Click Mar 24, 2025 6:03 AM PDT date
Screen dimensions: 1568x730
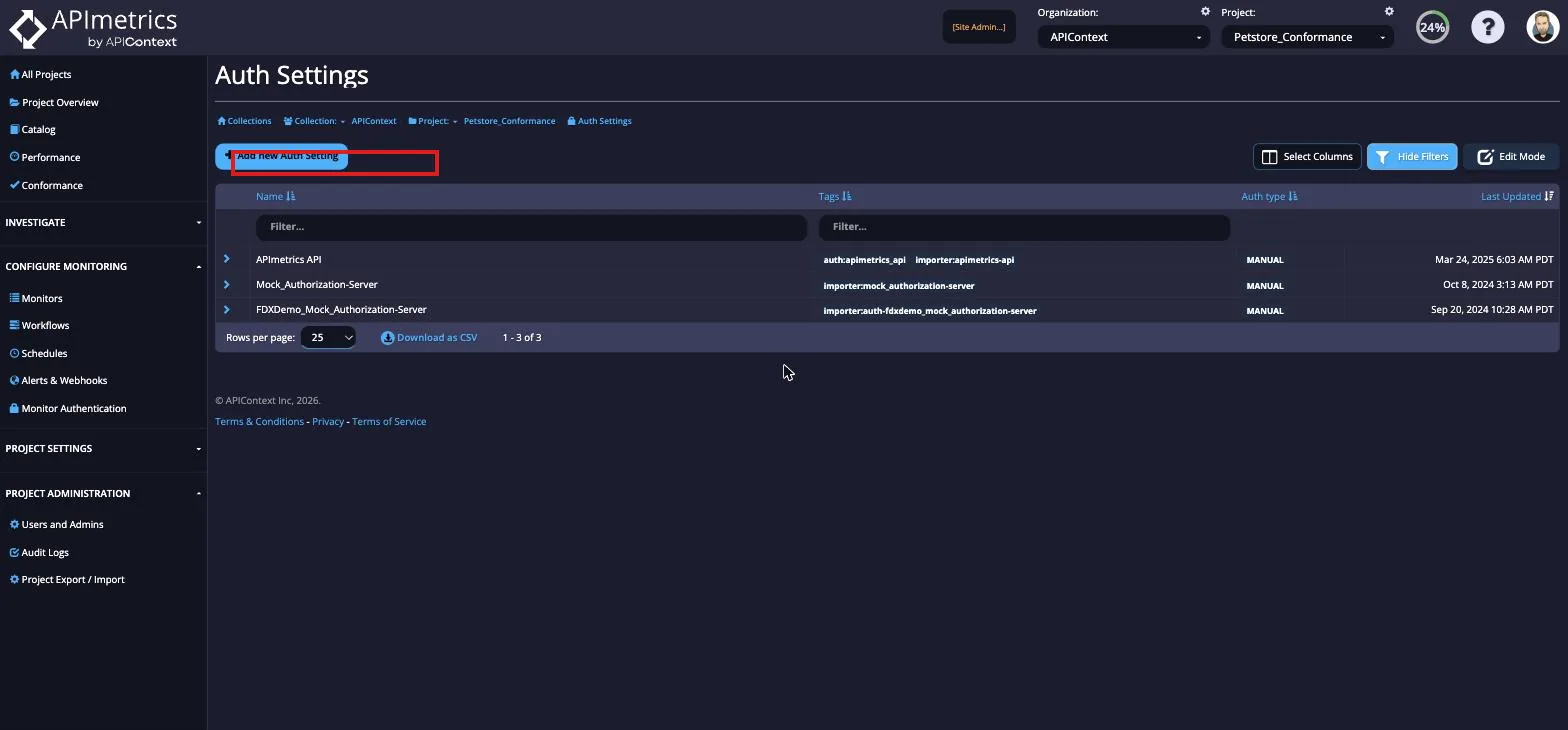(x=1494, y=259)
